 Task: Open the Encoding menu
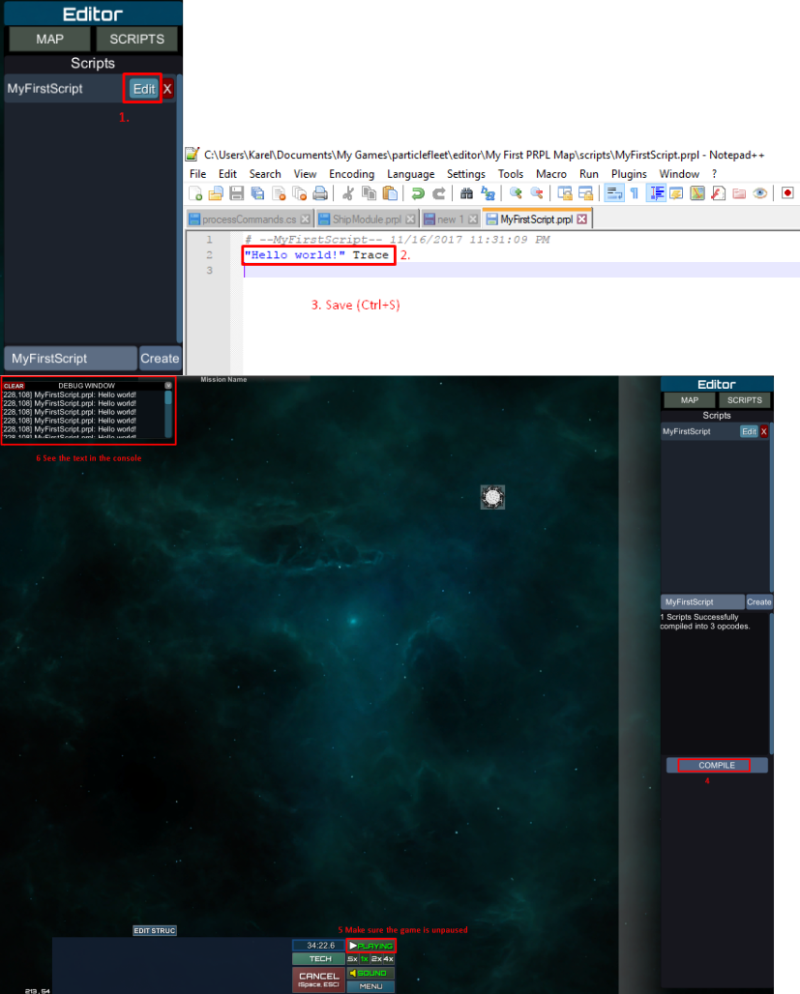point(351,174)
